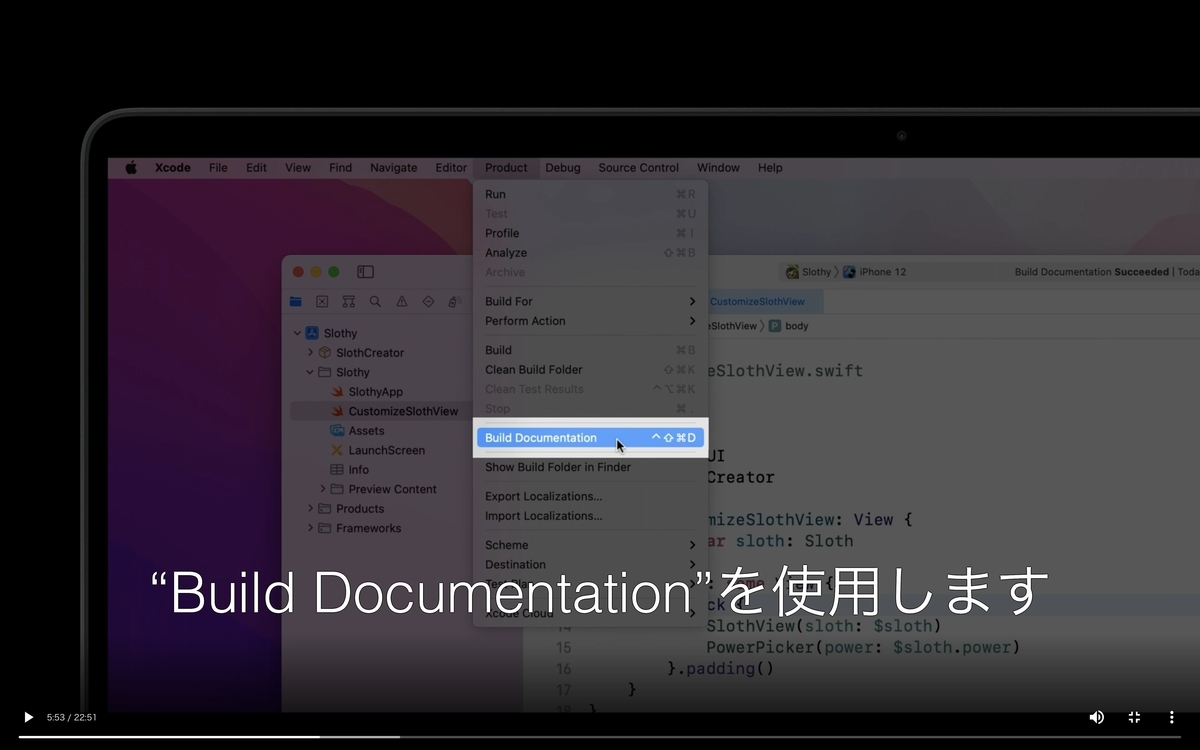This screenshot has height=750, width=1200.
Task: Choose Run from the Product menu
Action: click(590, 194)
